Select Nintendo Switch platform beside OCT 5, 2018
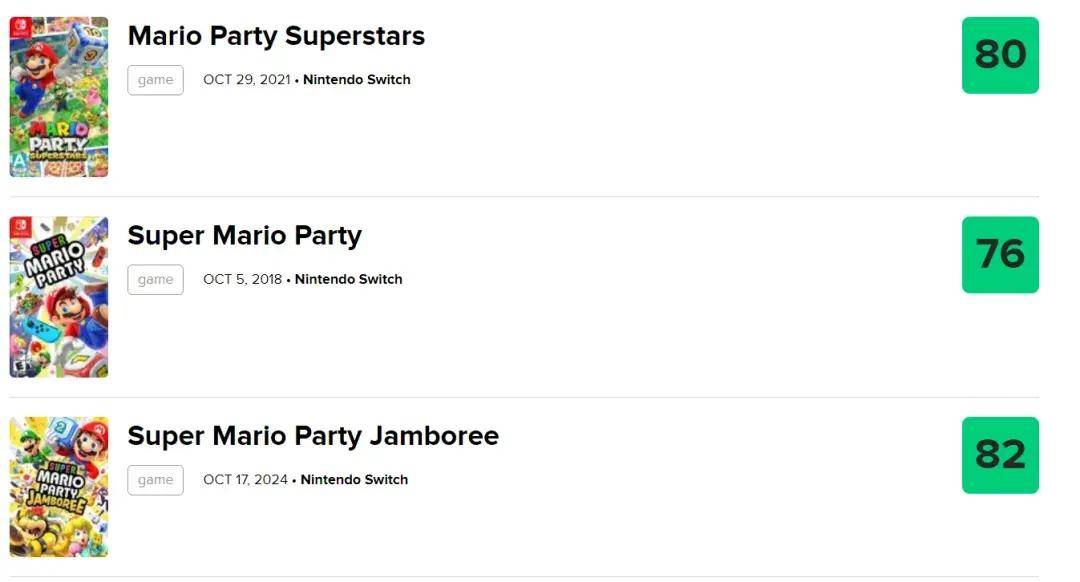Screen dimensions: 1080x582 (349, 280)
